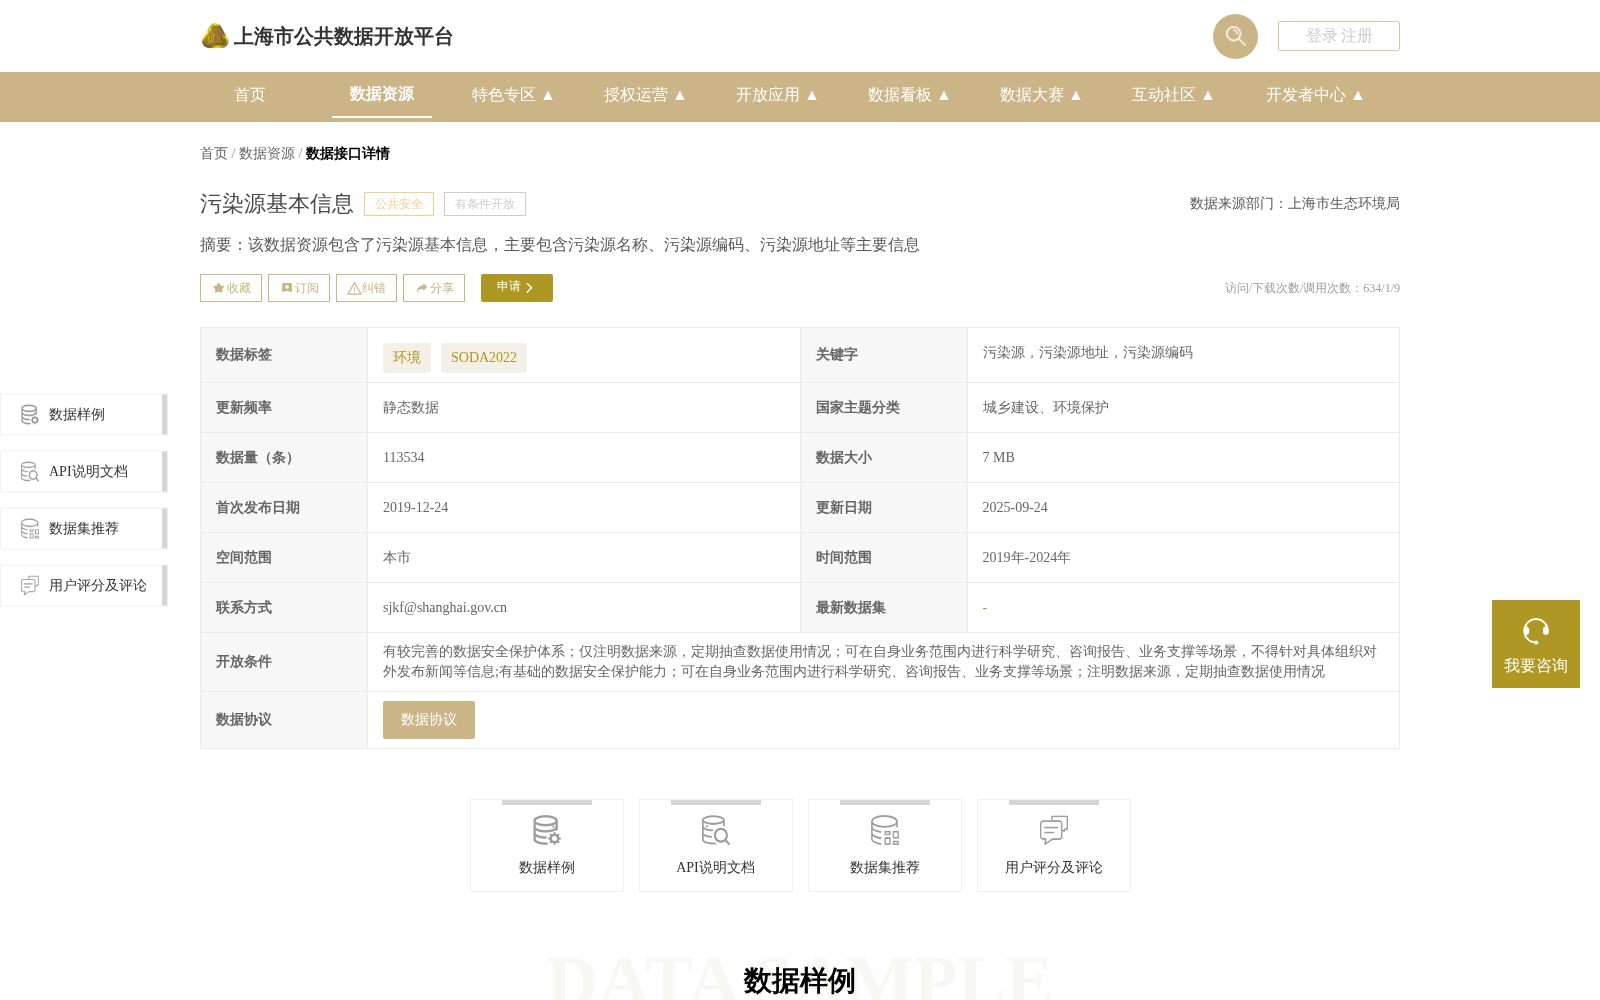This screenshot has width=1600, height=1000.
Task: Click the 数据集推荐 card icon
Action: tap(885, 831)
